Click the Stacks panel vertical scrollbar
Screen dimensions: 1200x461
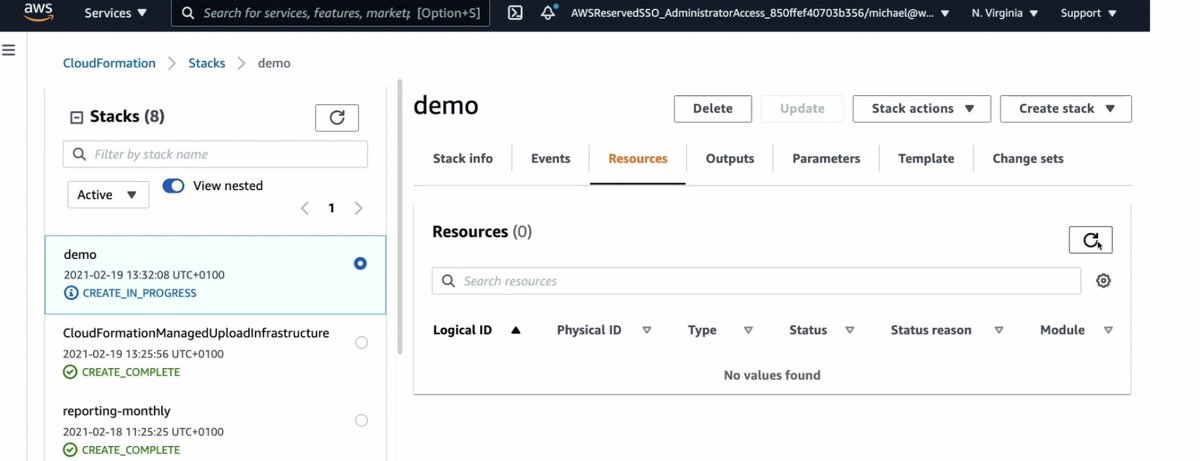tap(399, 215)
